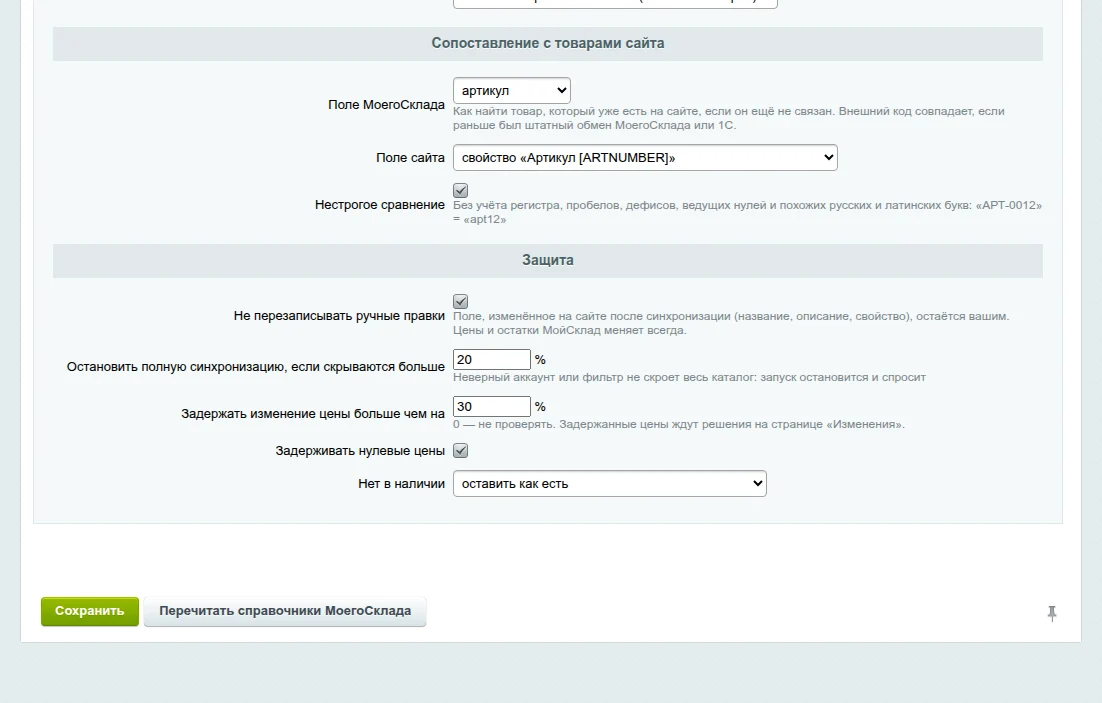Click the Остановить полную синхронизацию label
The width and height of the screenshot is (1102, 703).
(256, 366)
